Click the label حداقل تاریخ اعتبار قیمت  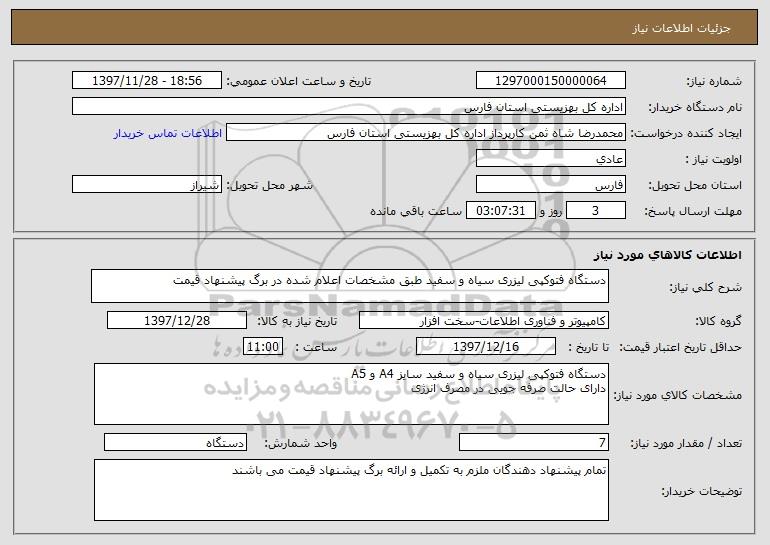tap(680, 347)
